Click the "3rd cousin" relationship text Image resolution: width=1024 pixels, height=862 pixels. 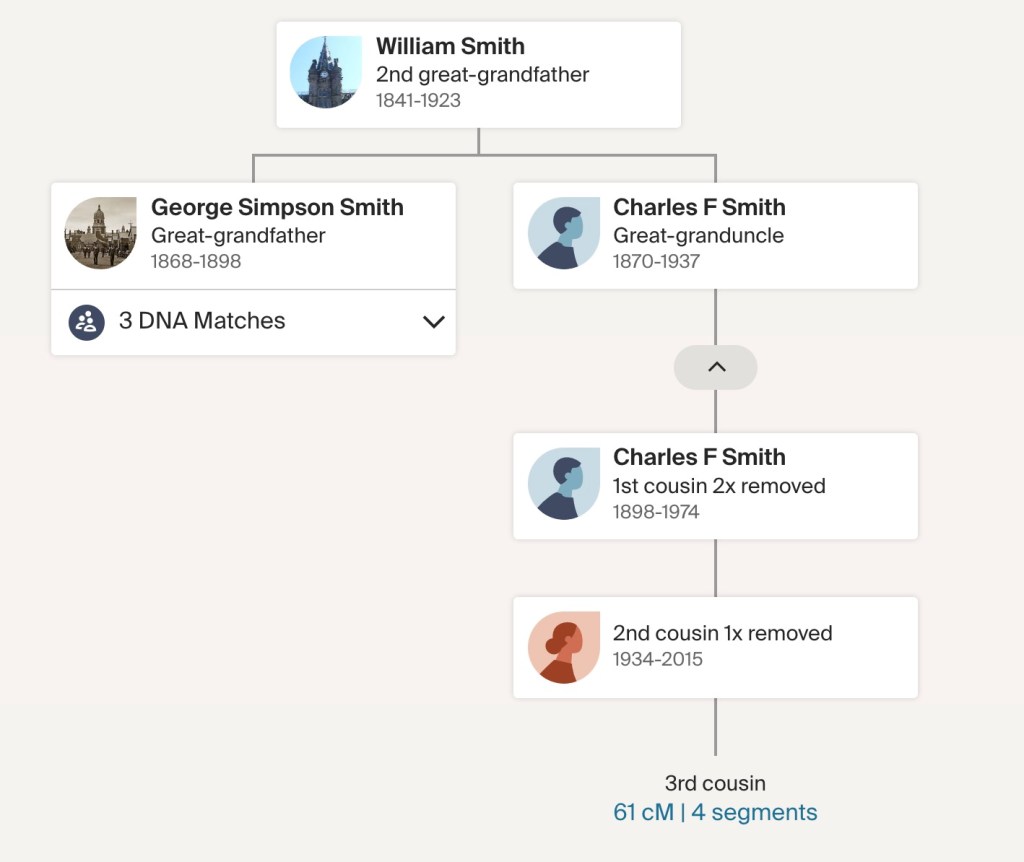(x=715, y=783)
